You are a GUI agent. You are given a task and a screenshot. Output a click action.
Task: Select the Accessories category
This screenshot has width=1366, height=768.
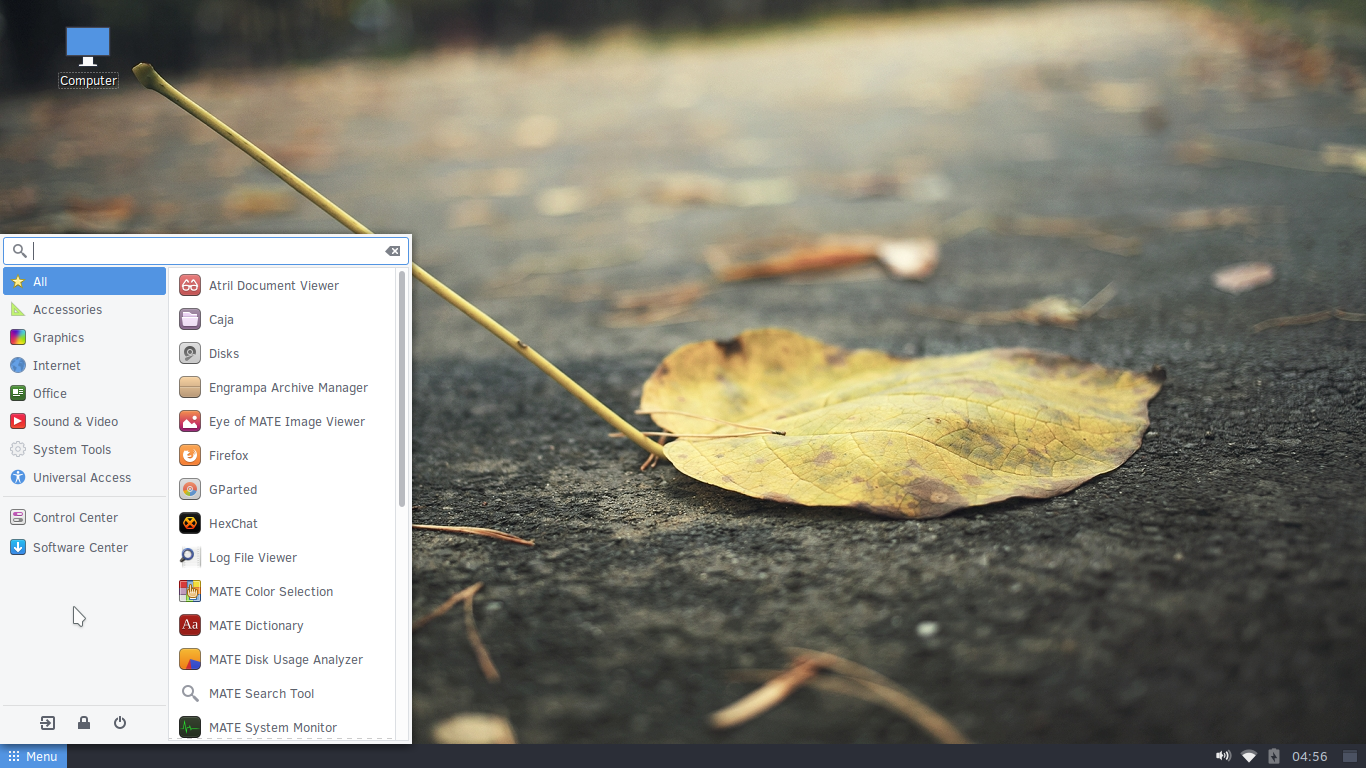84,309
